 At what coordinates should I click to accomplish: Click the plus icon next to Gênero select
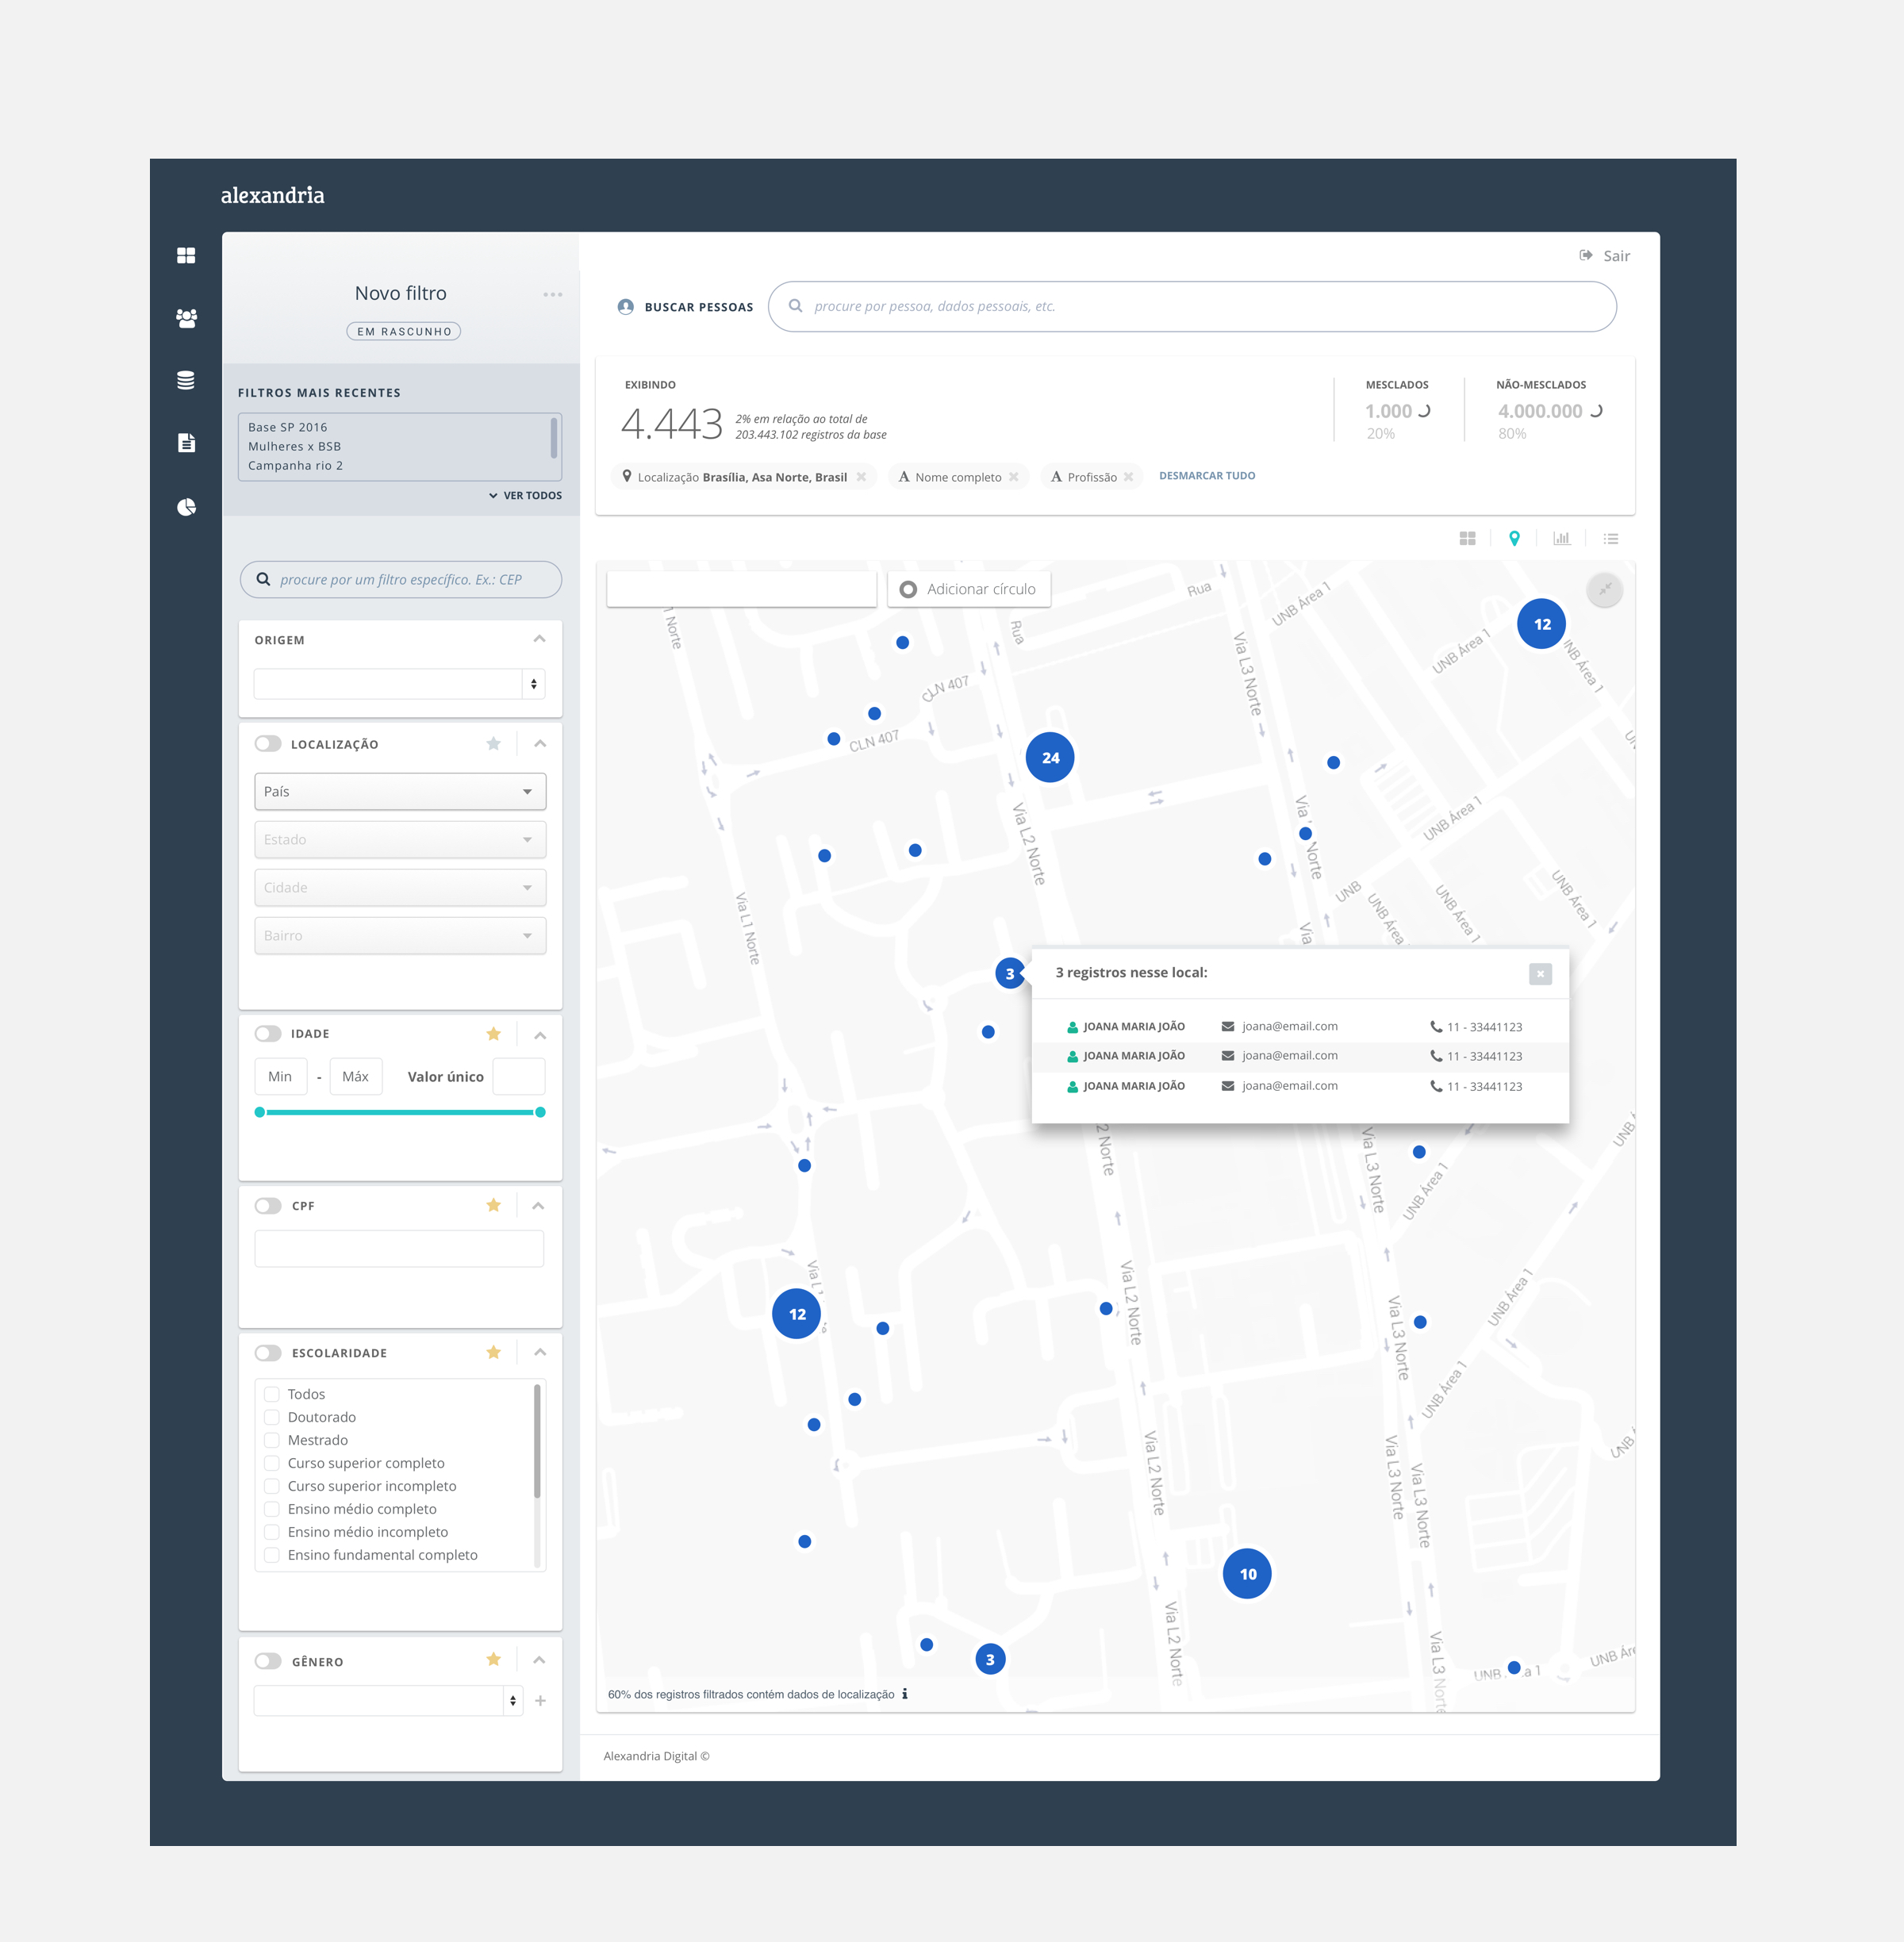coord(540,1701)
